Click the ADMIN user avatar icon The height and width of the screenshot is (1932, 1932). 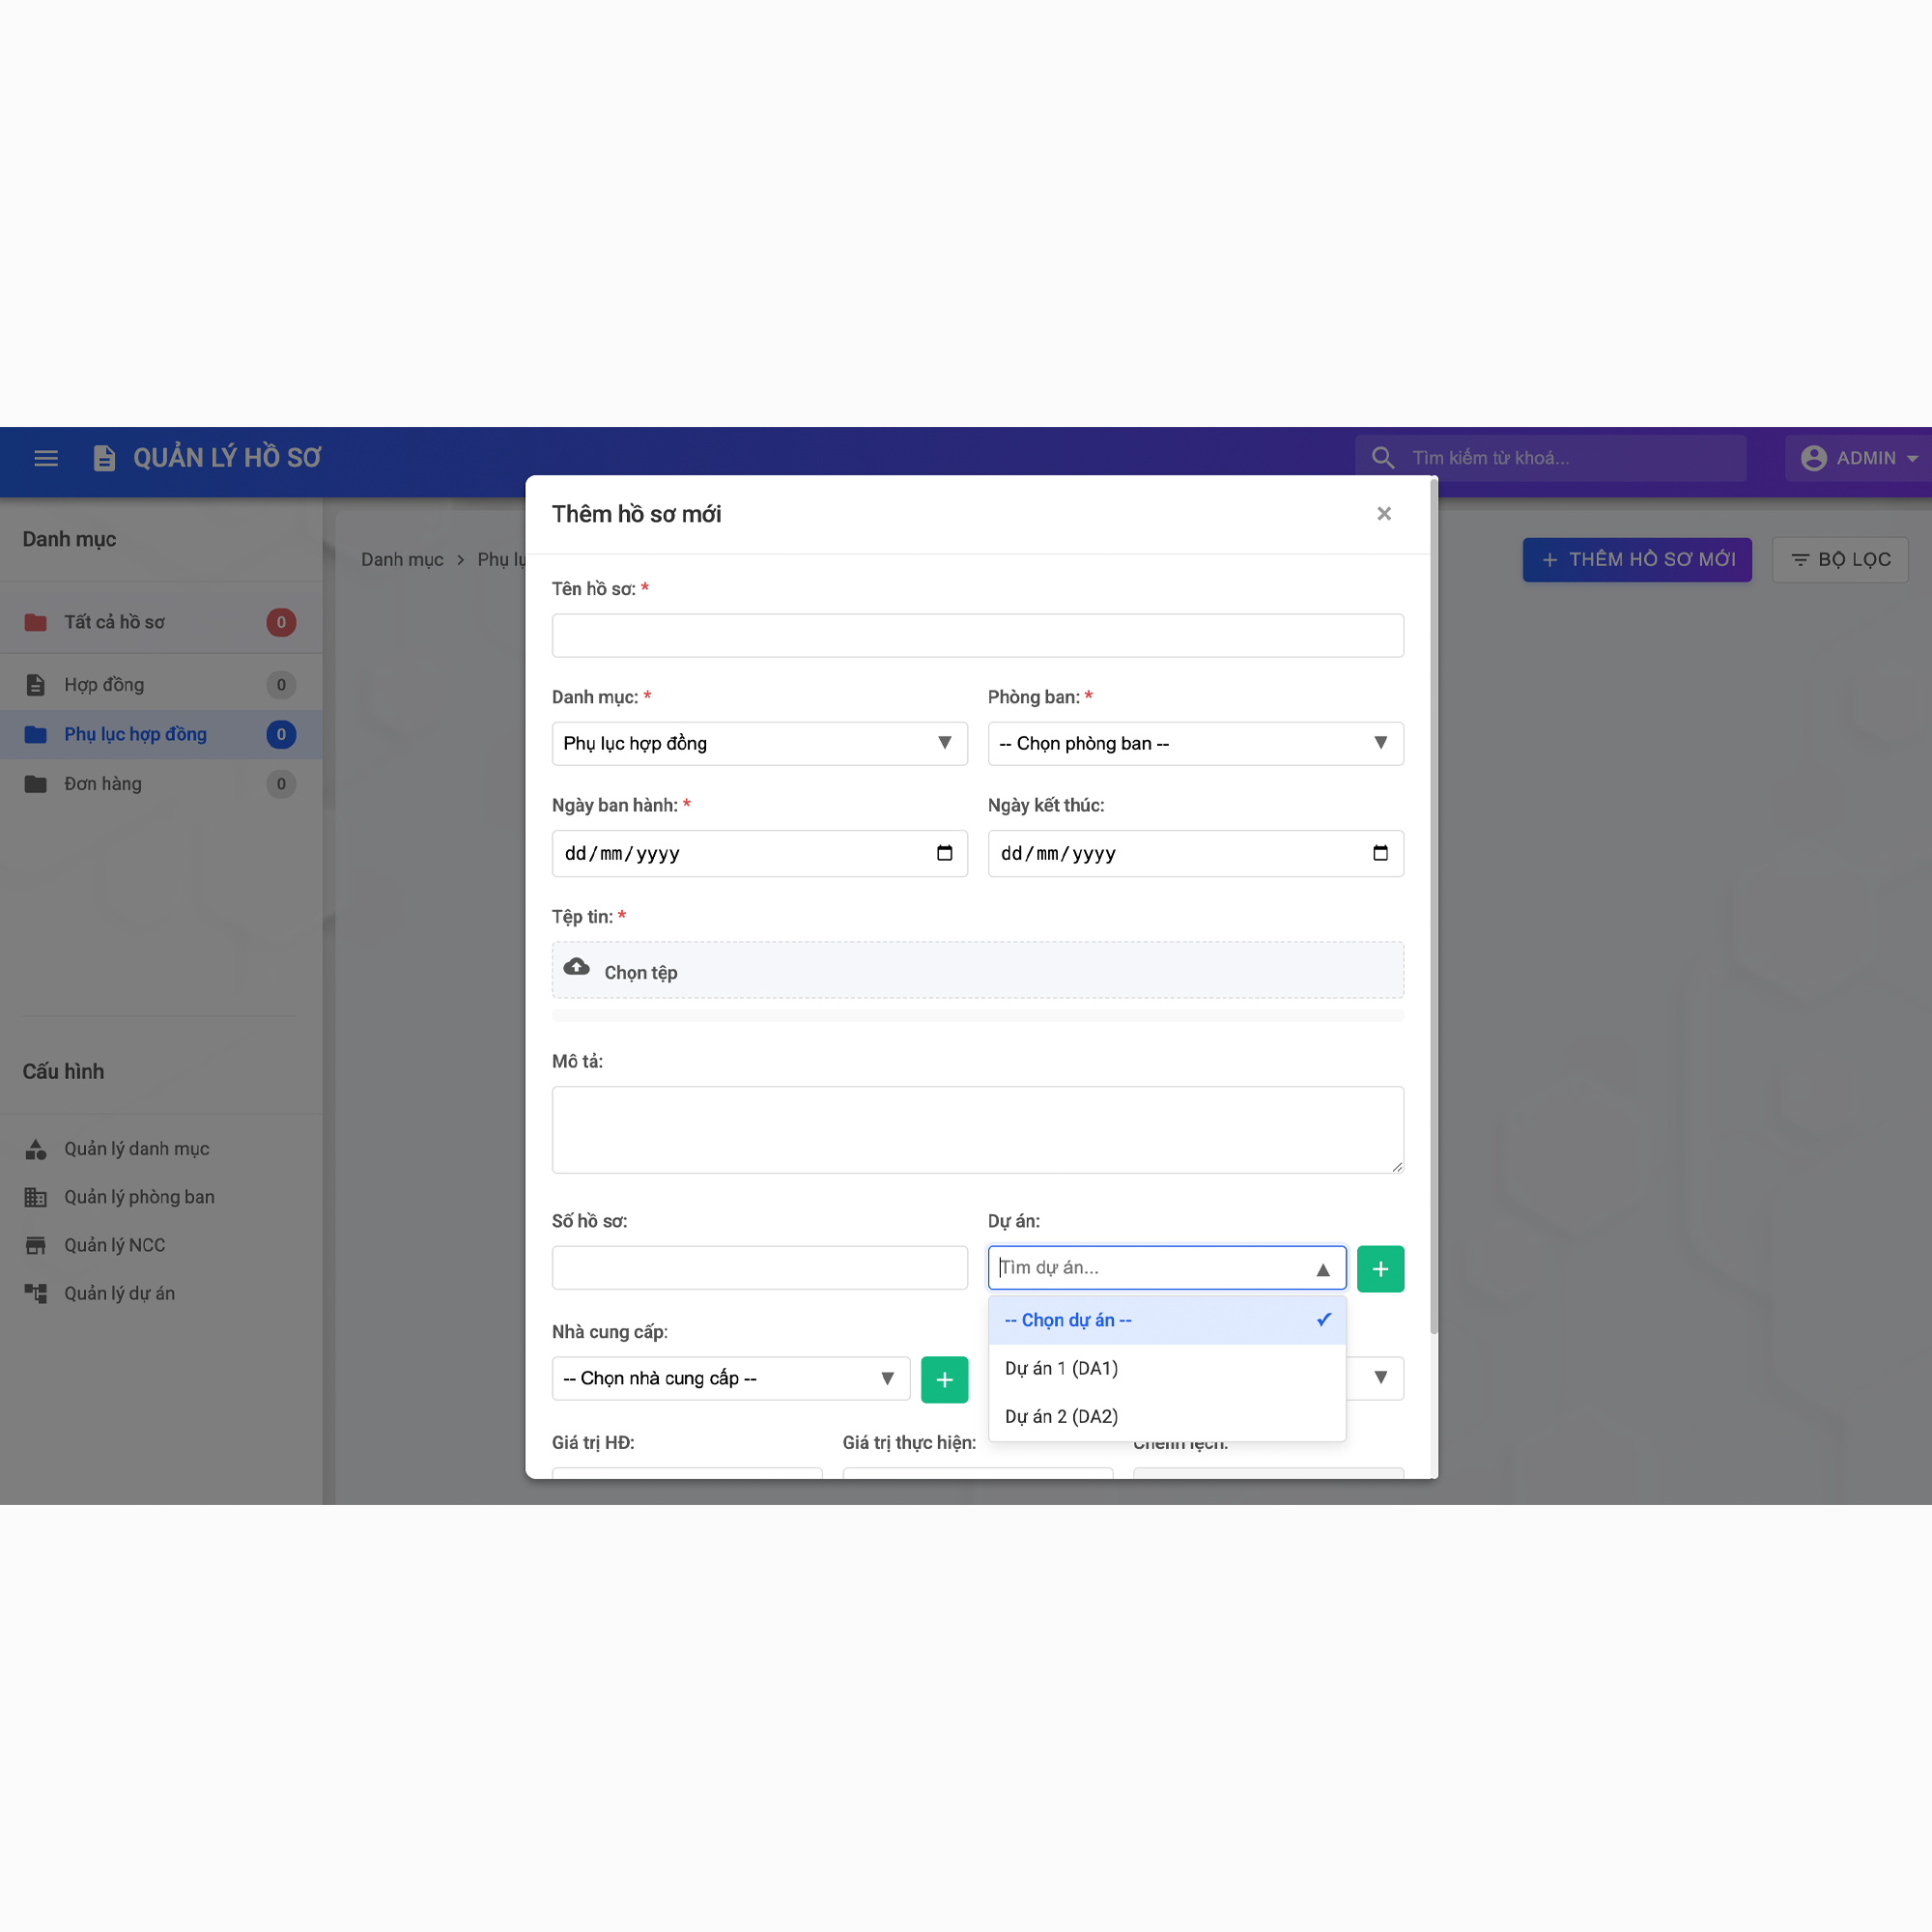pos(1813,458)
